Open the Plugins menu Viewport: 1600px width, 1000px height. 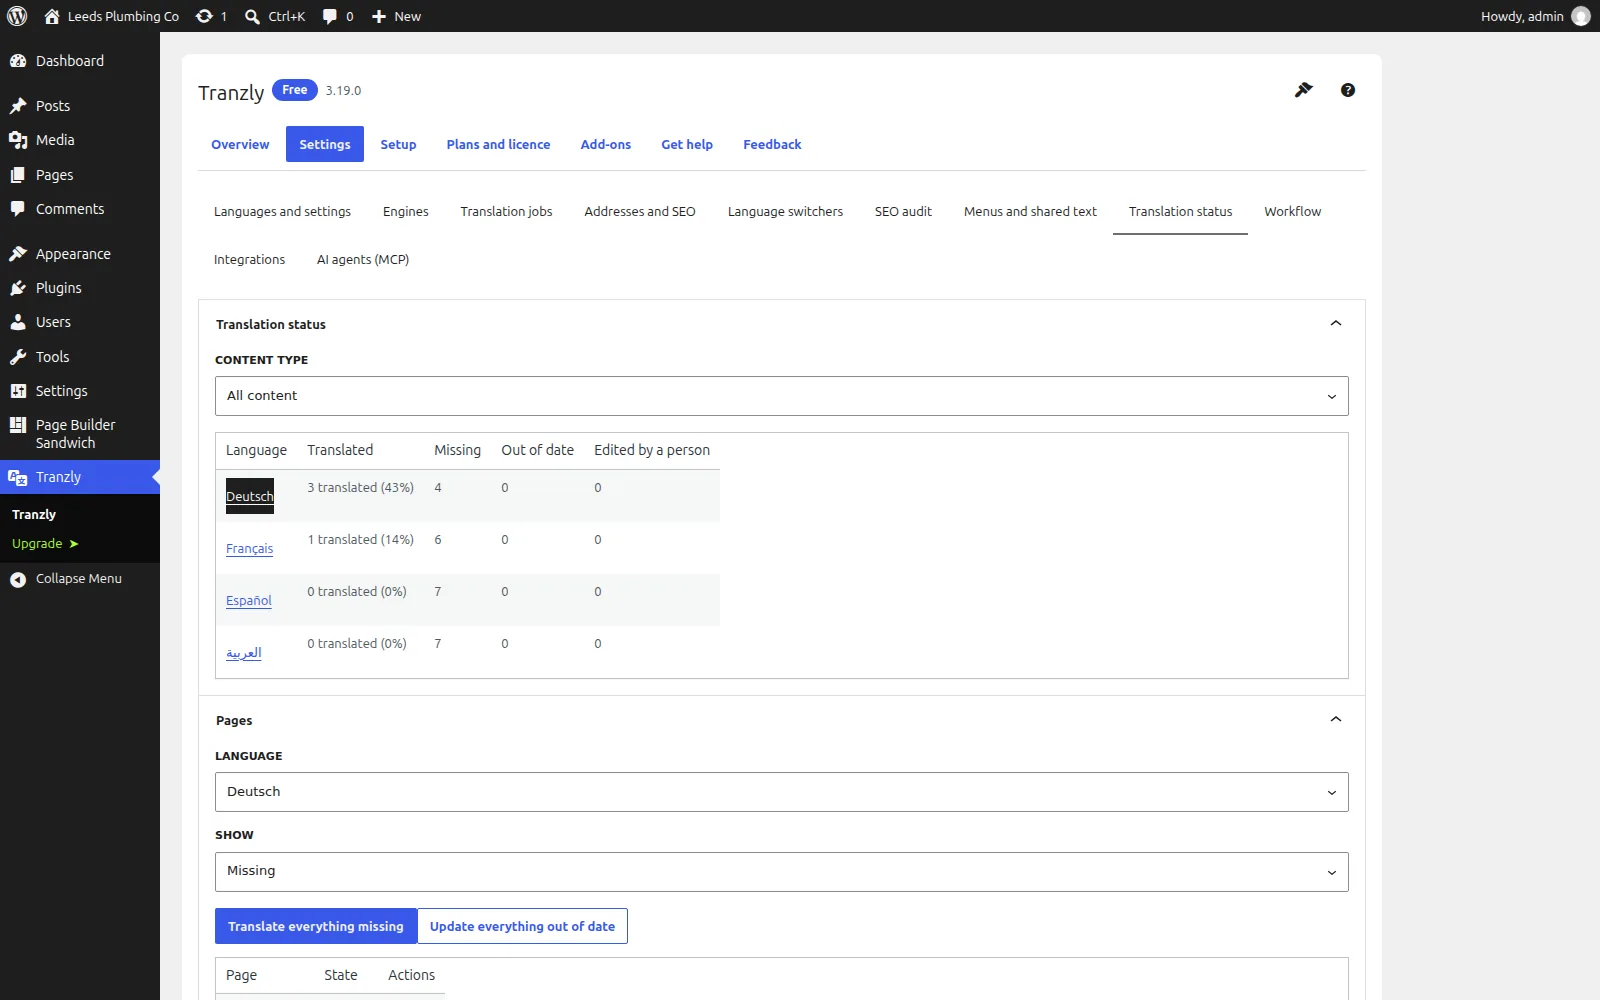(x=80, y=288)
